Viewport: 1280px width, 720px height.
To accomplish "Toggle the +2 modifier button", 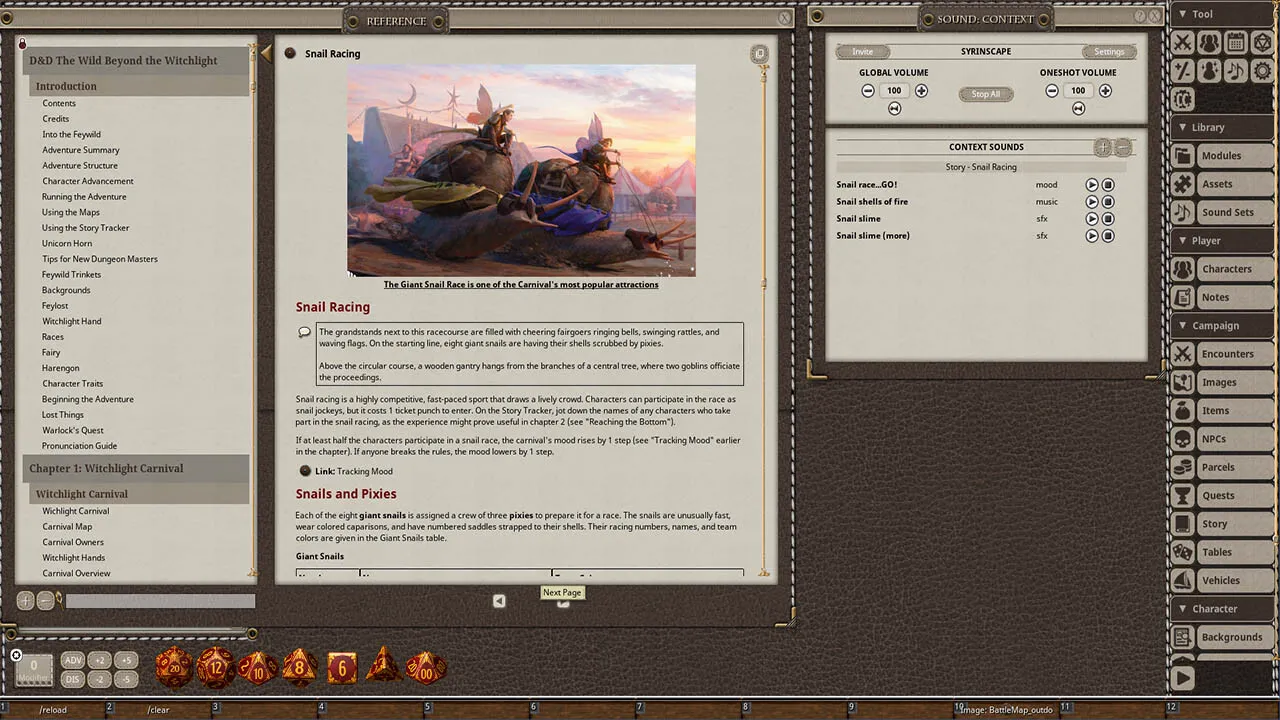I will (x=99, y=660).
